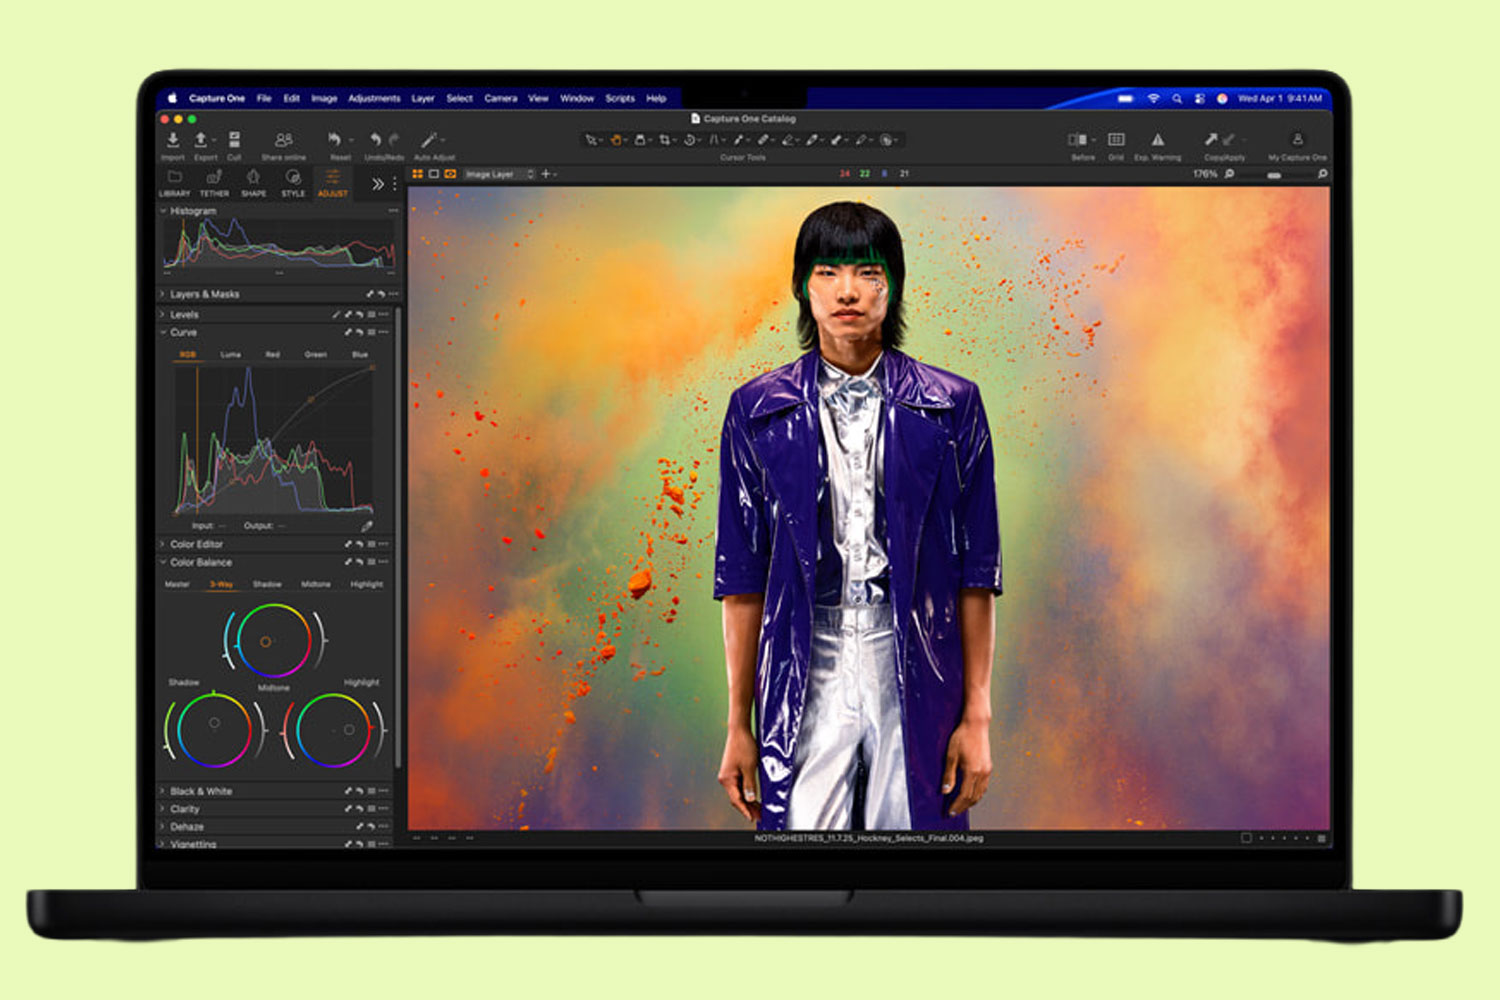
Task: Activate the Pan hand cursor tool
Action: coord(617,140)
